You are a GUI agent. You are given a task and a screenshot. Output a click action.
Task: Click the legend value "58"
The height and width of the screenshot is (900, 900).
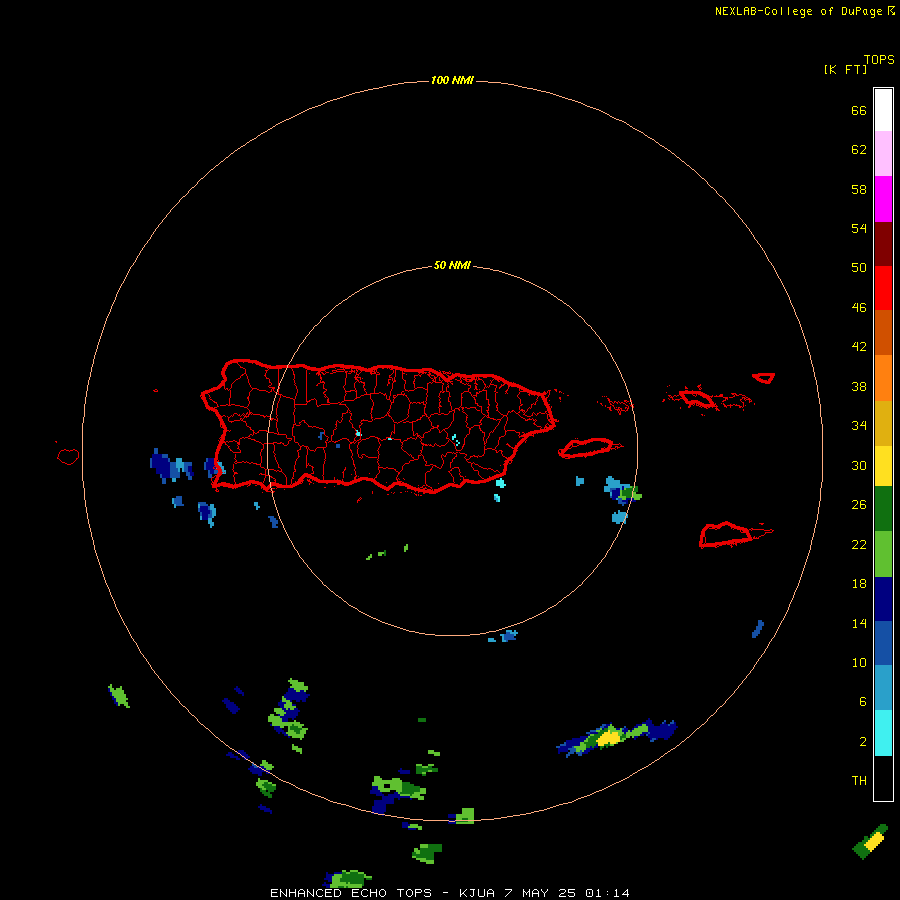[x=859, y=189]
